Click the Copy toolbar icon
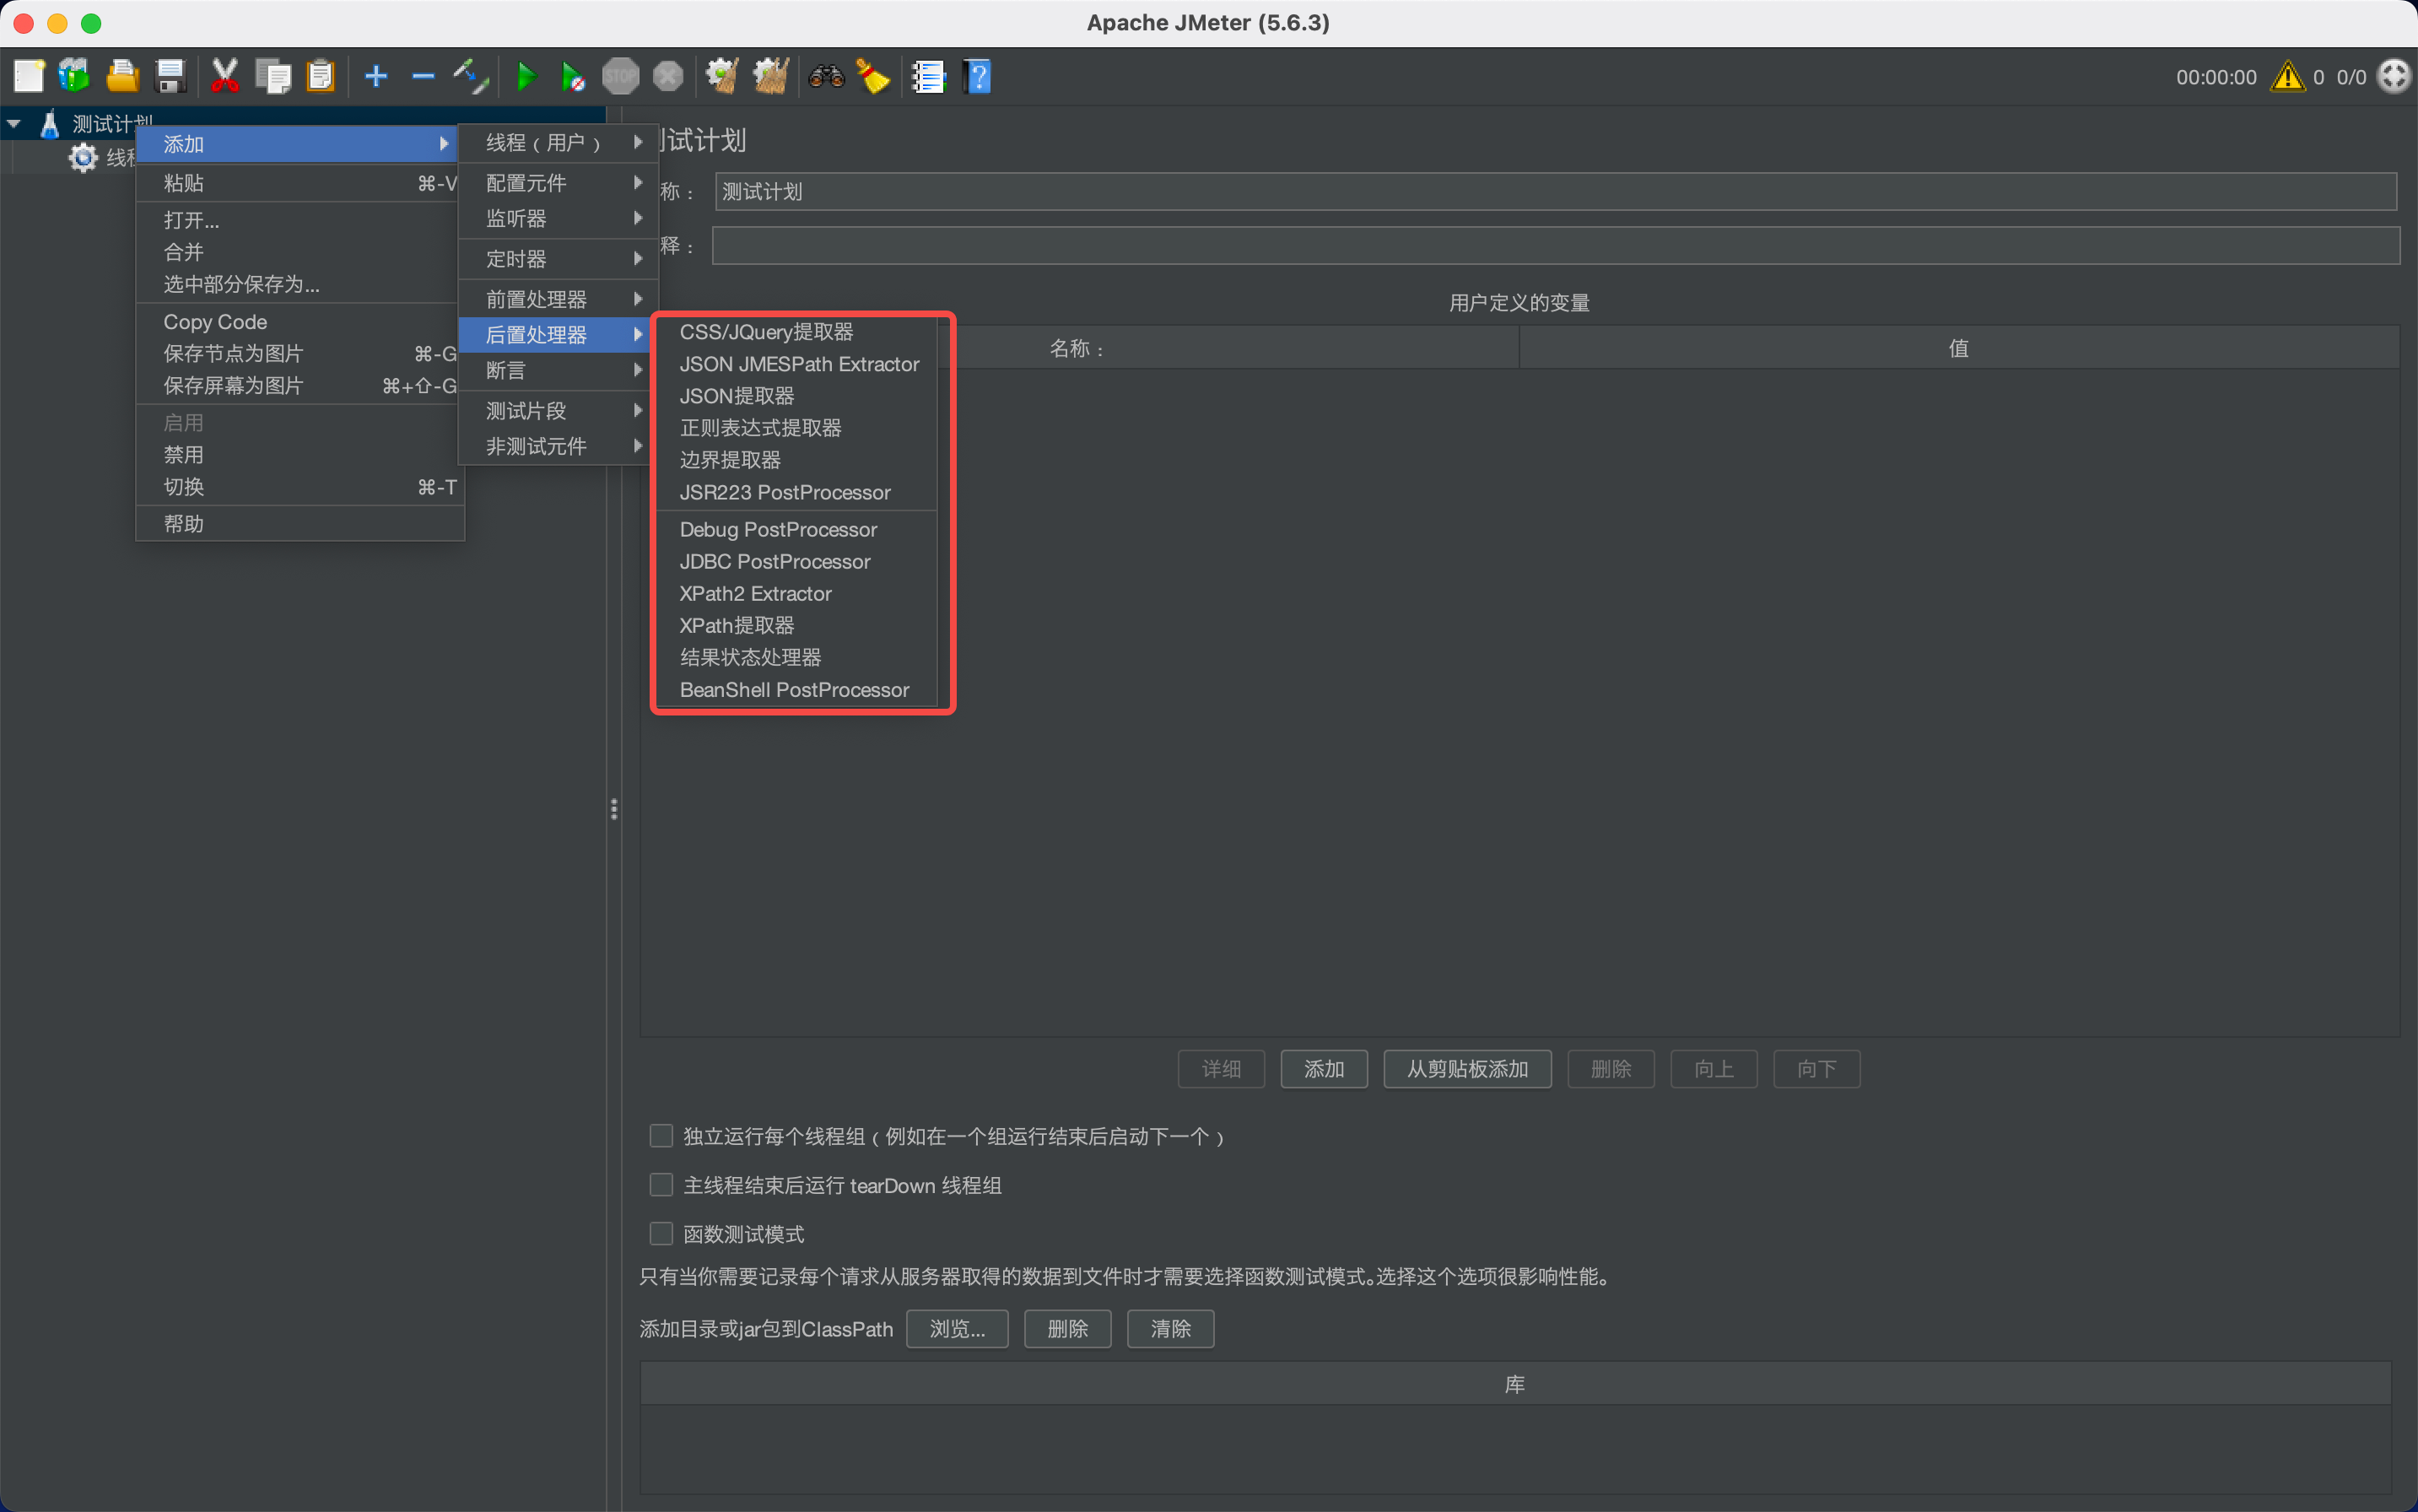 coord(273,76)
